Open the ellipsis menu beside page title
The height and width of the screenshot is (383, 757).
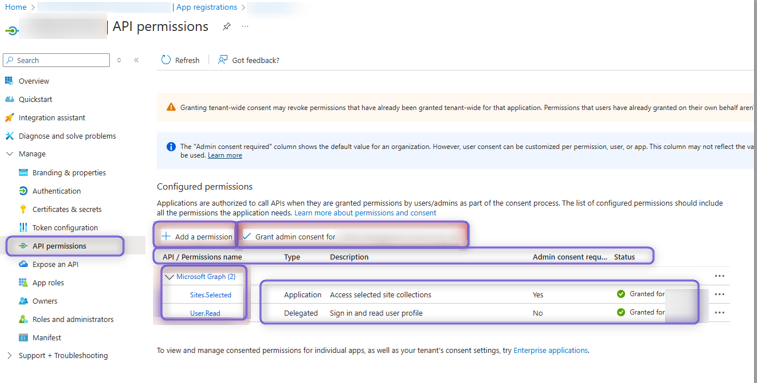click(x=245, y=26)
